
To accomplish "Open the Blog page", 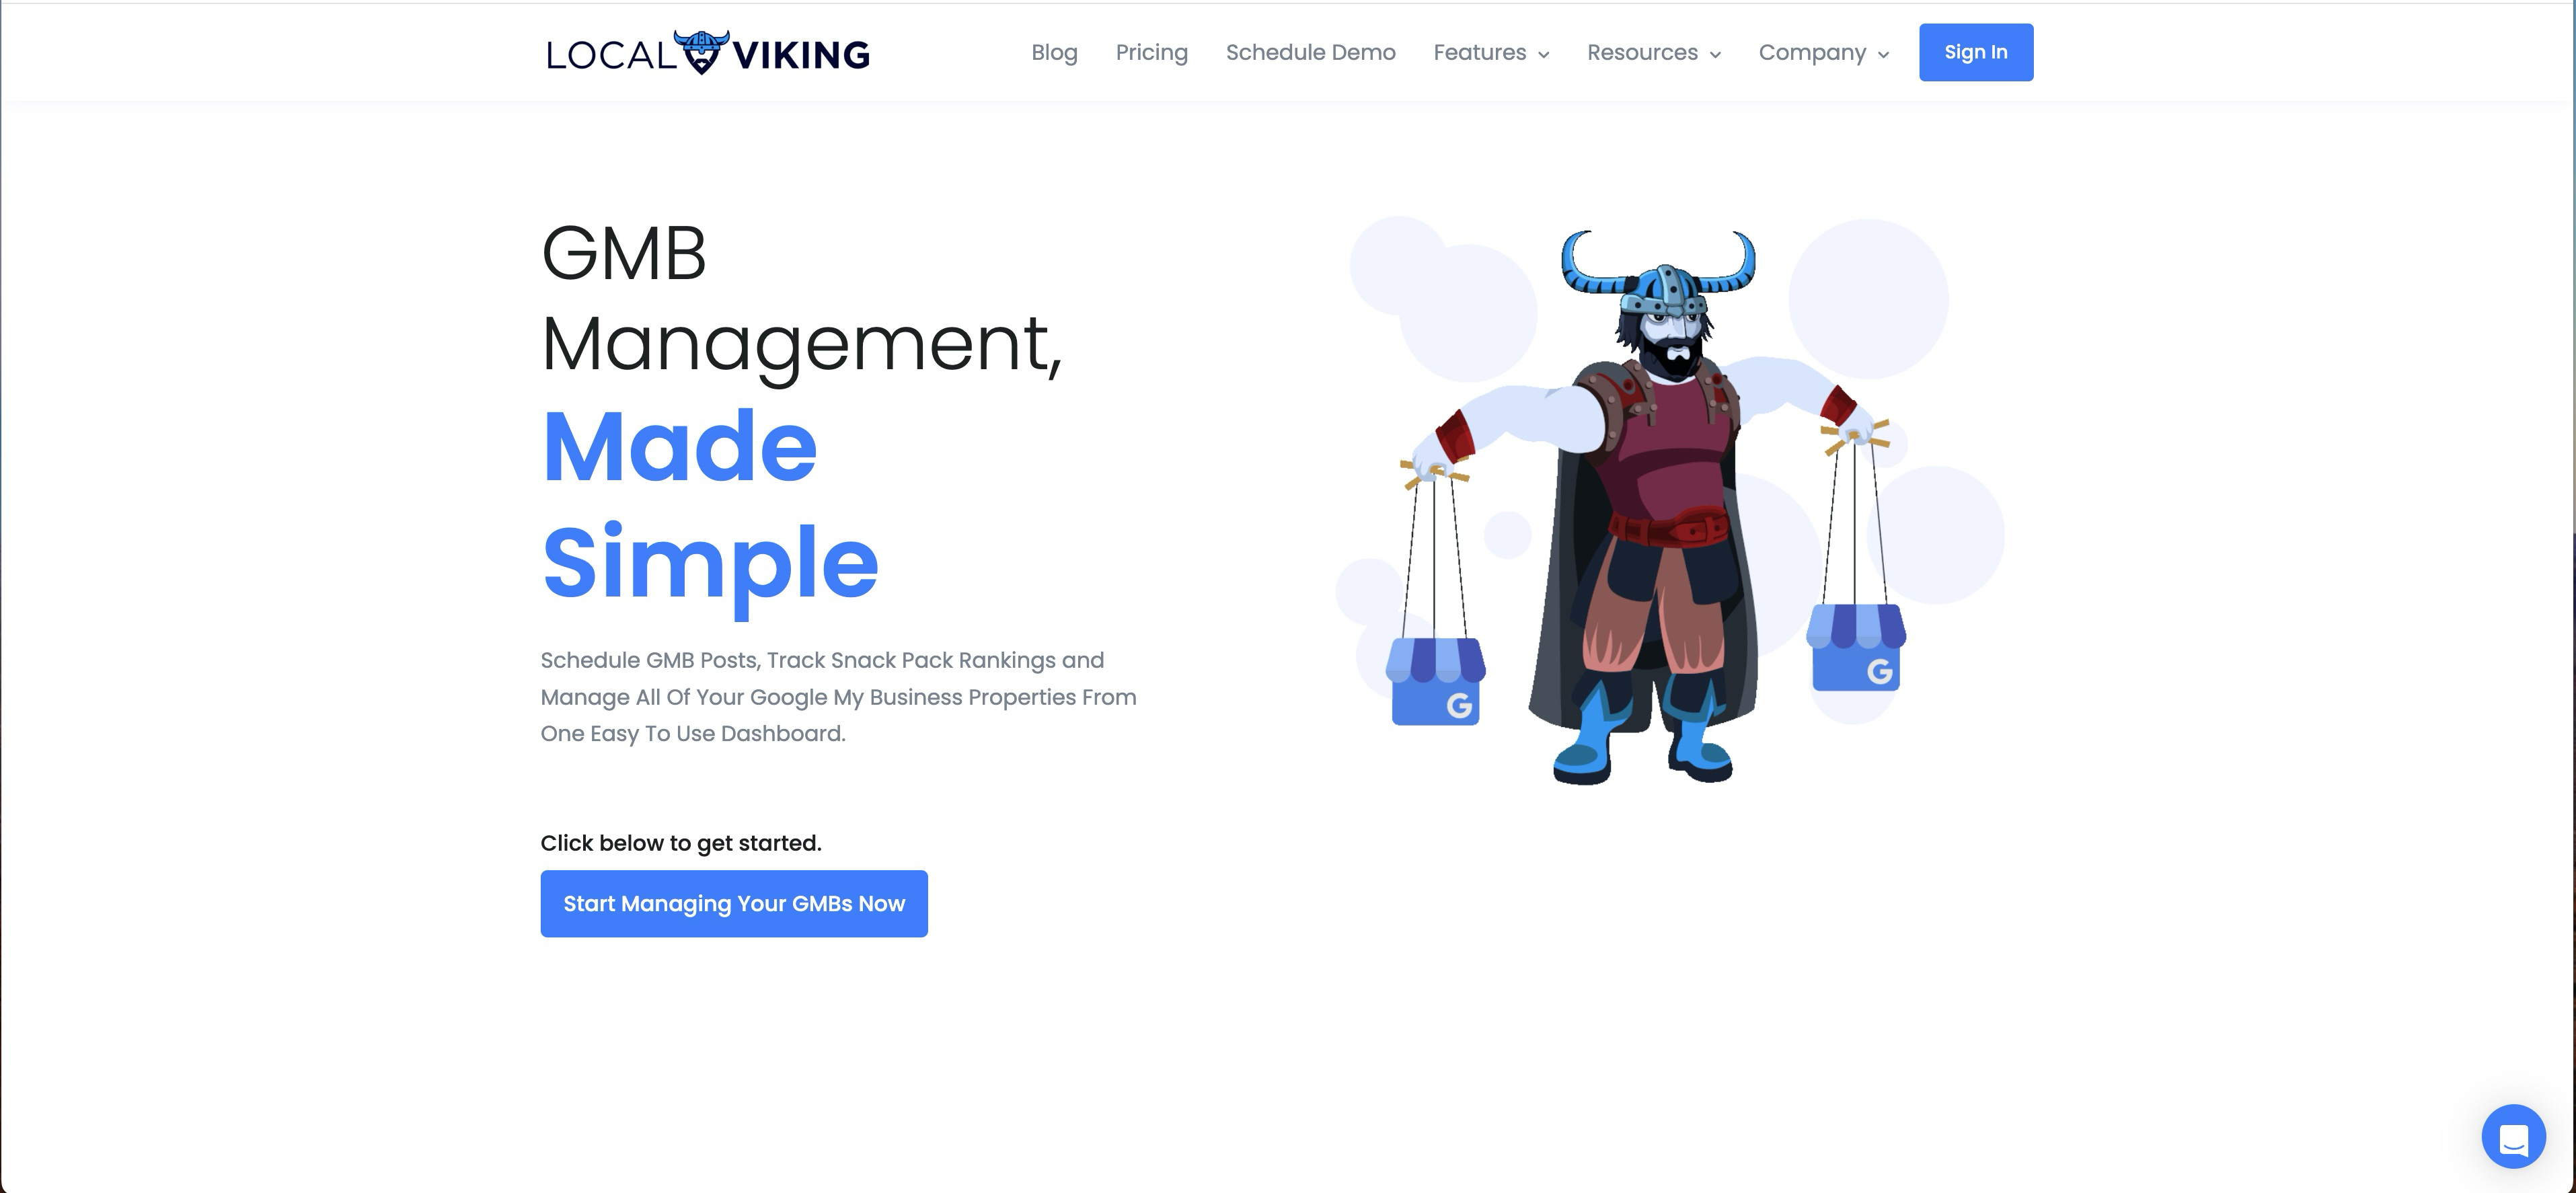I will (1054, 52).
